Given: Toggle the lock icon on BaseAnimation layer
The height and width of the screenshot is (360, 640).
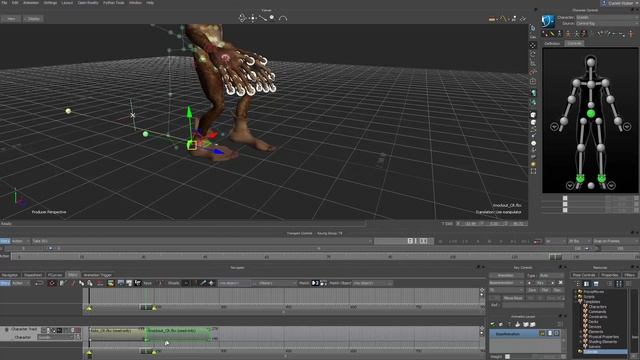Looking at the screenshot, I should point(543,333).
